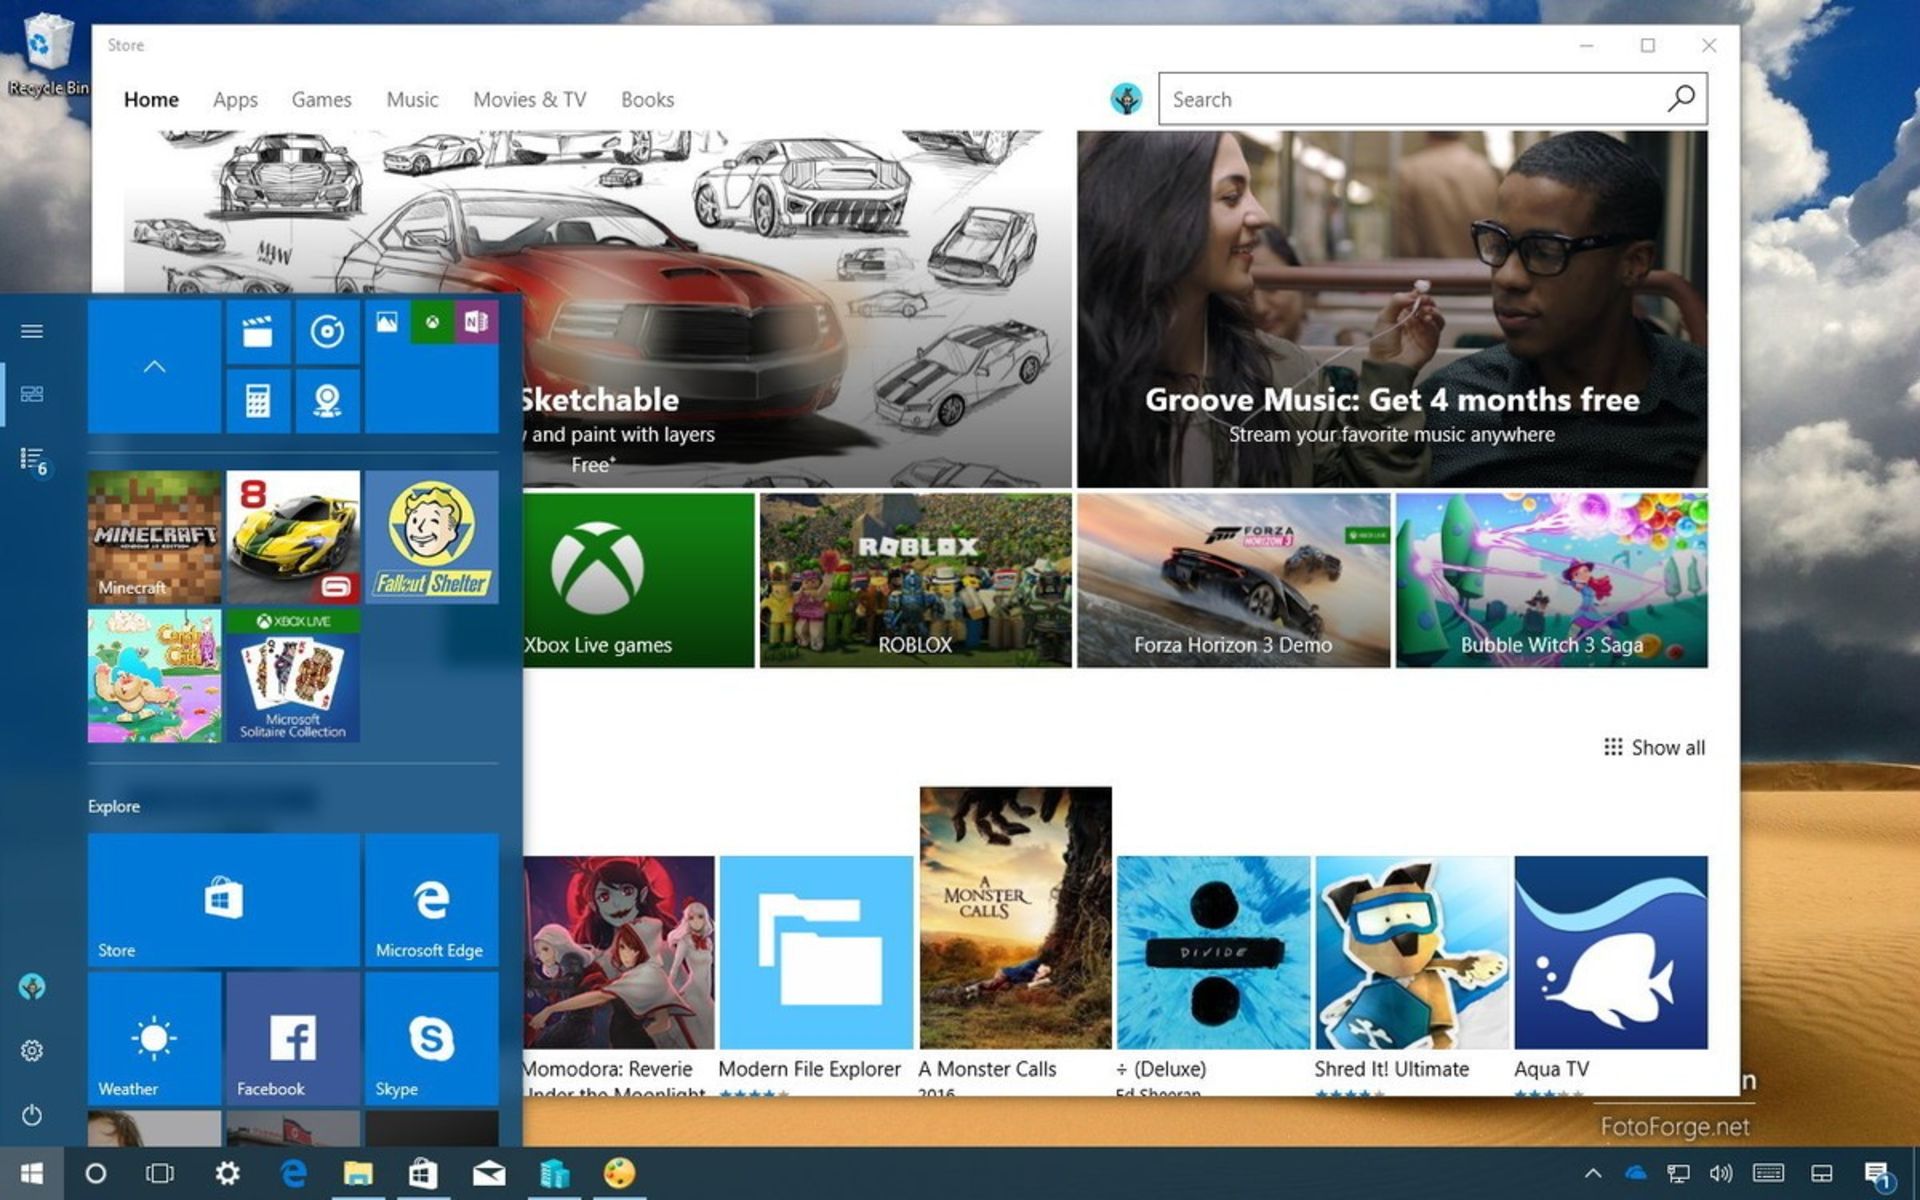Show all apps list in Start menu
This screenshot has height=1200, width=1920.
tap(32, 459)
